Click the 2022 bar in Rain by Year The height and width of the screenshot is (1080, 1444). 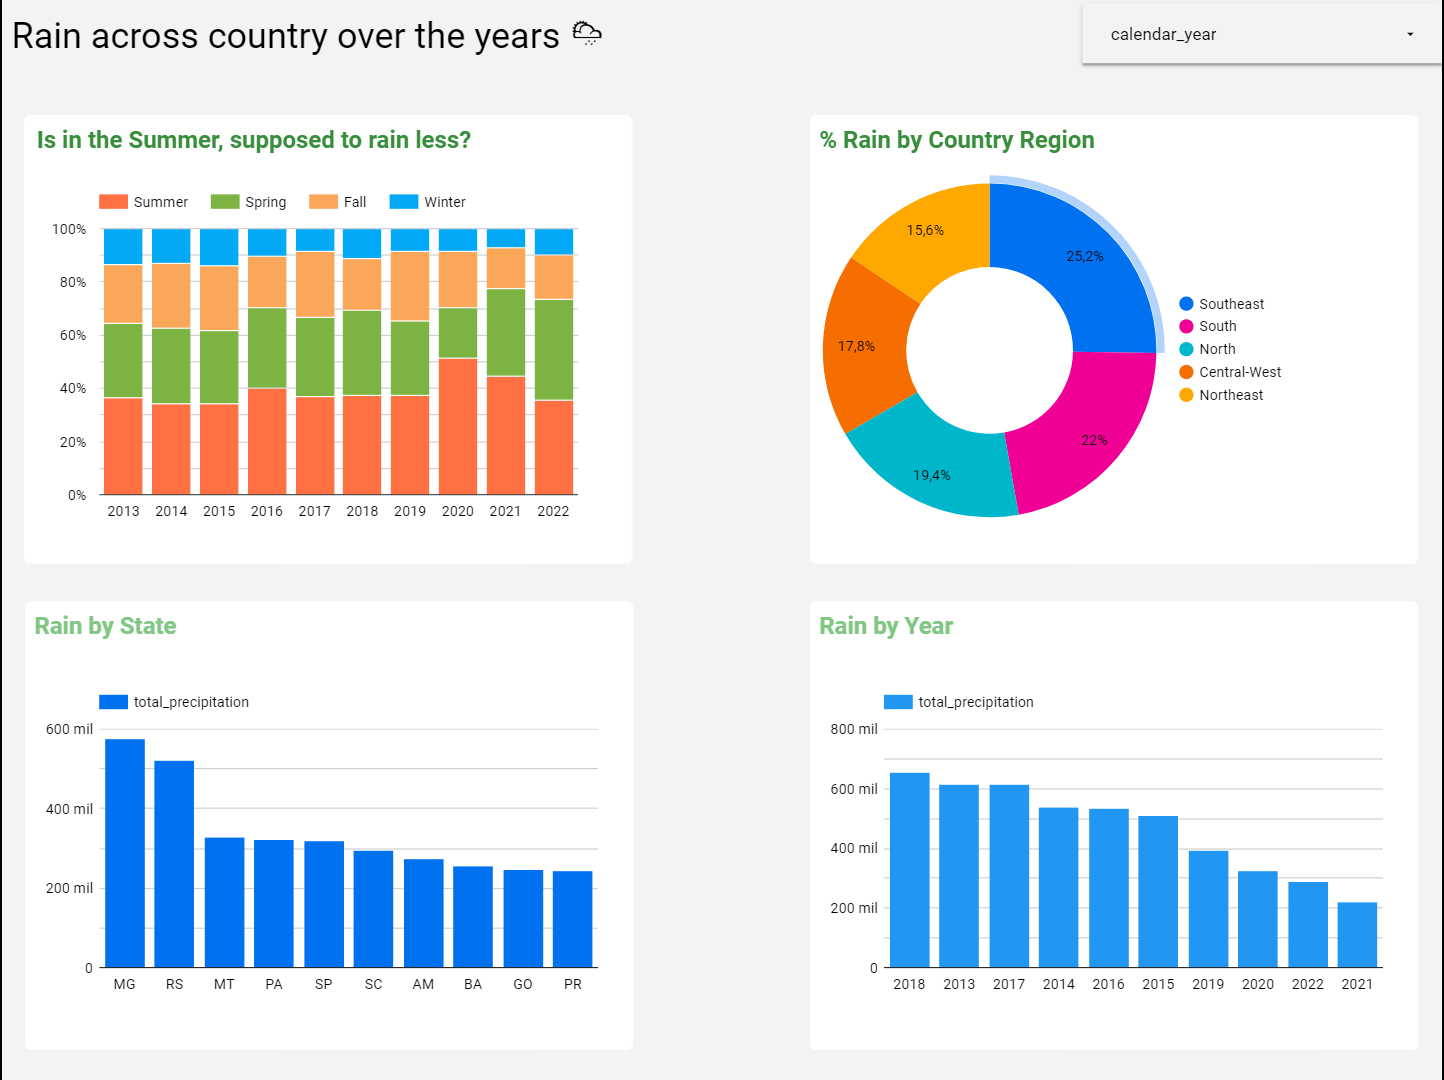[x=1307, y=924]
